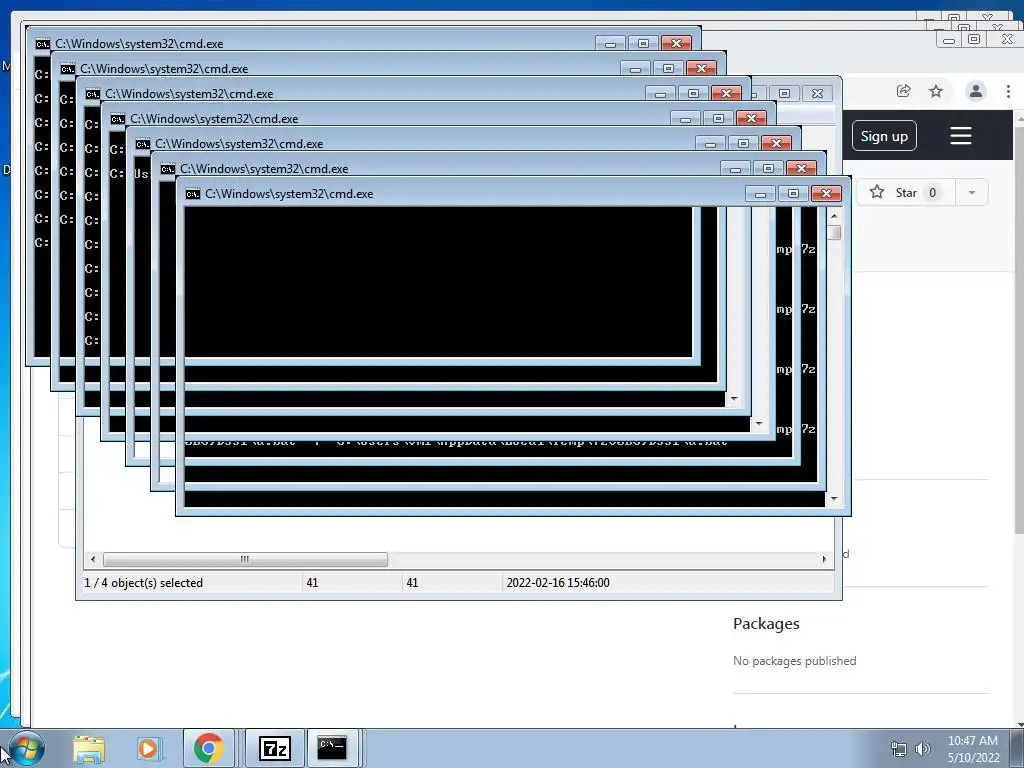
Task: Open Windows Explorer from the taskbar
Action: tap(89, 748)
